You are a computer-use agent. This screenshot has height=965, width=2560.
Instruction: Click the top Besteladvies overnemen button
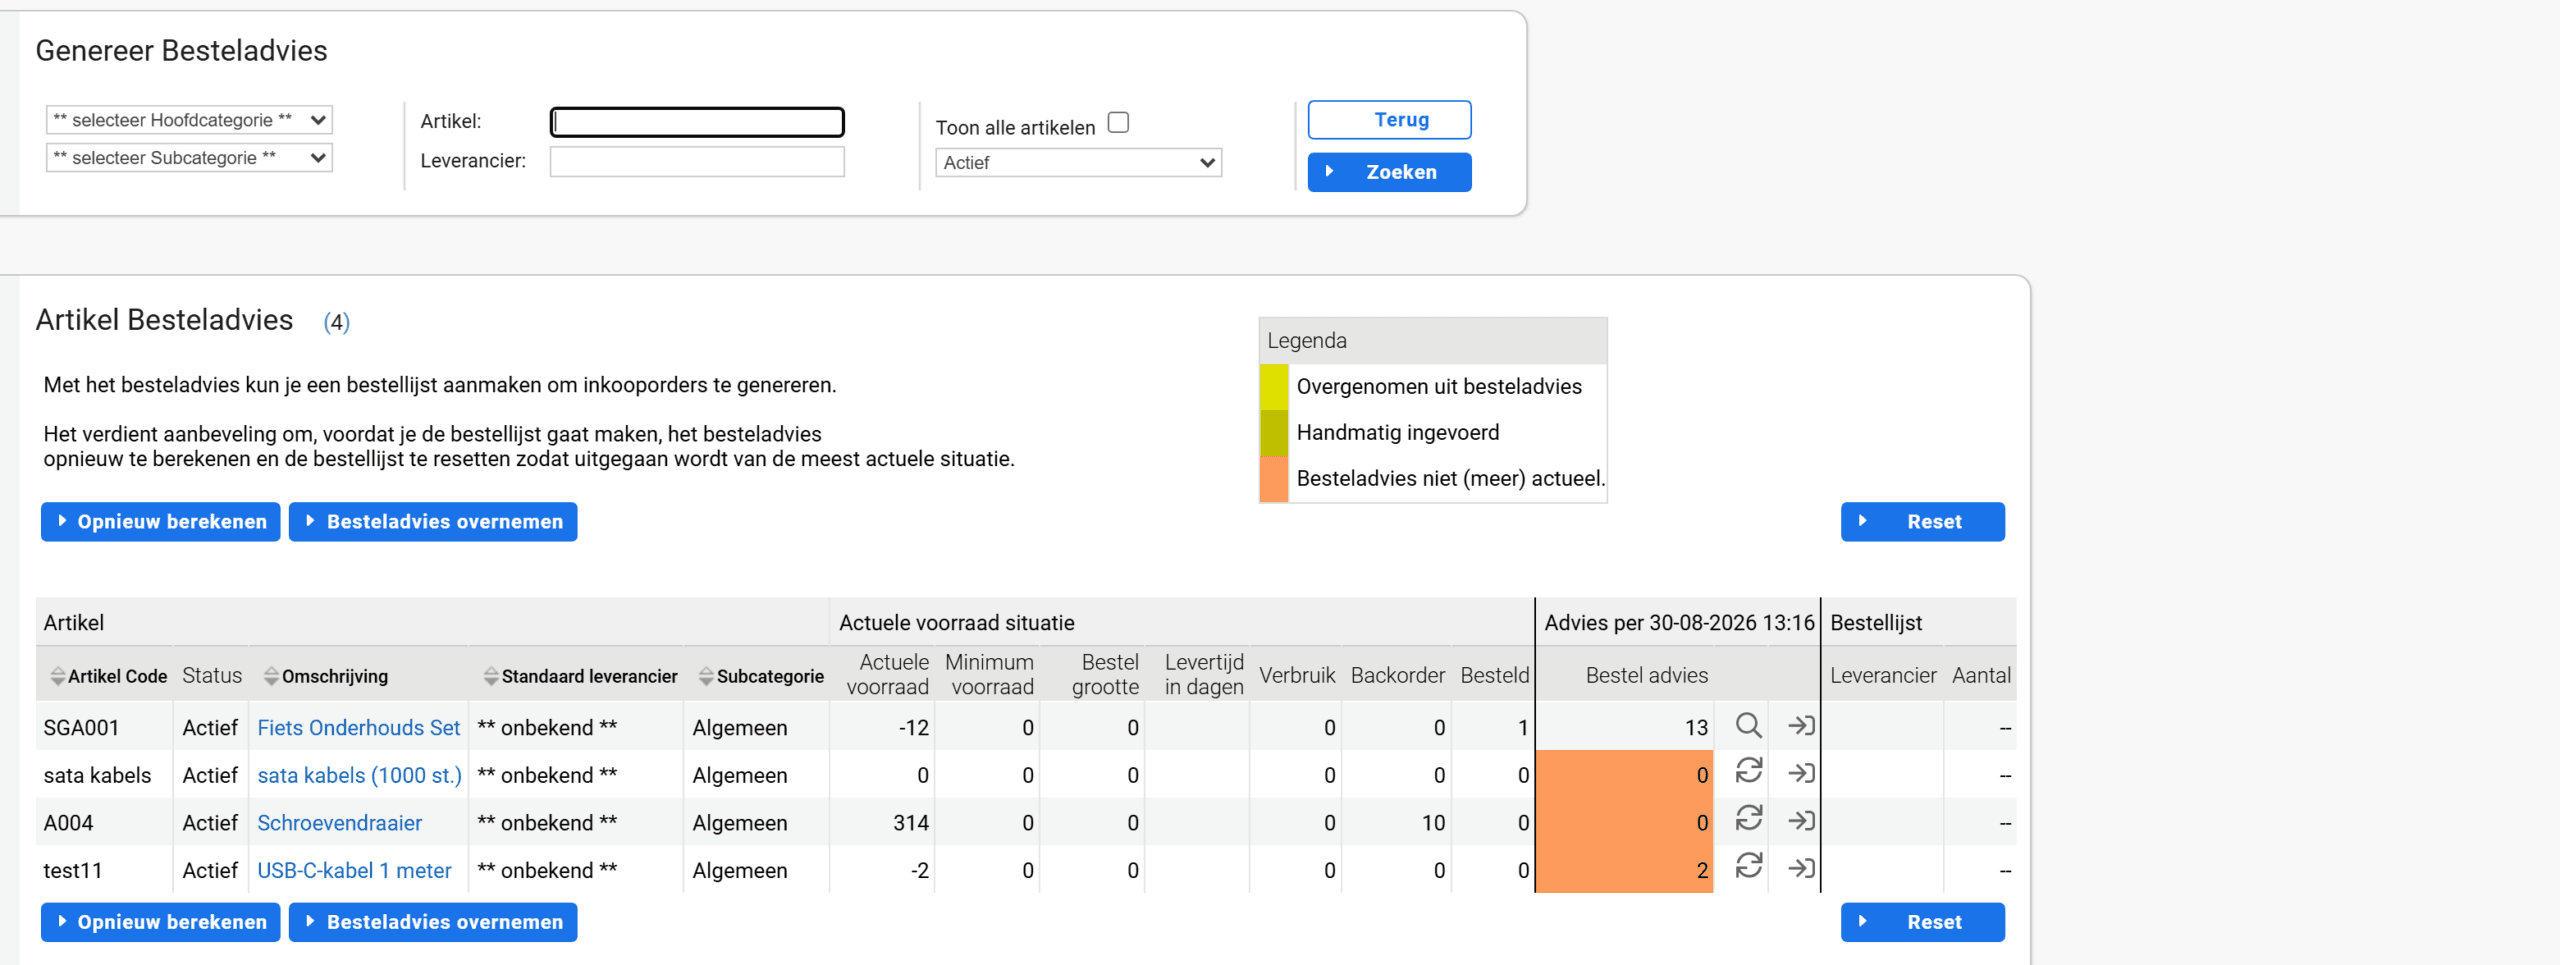tap(433, 522)
